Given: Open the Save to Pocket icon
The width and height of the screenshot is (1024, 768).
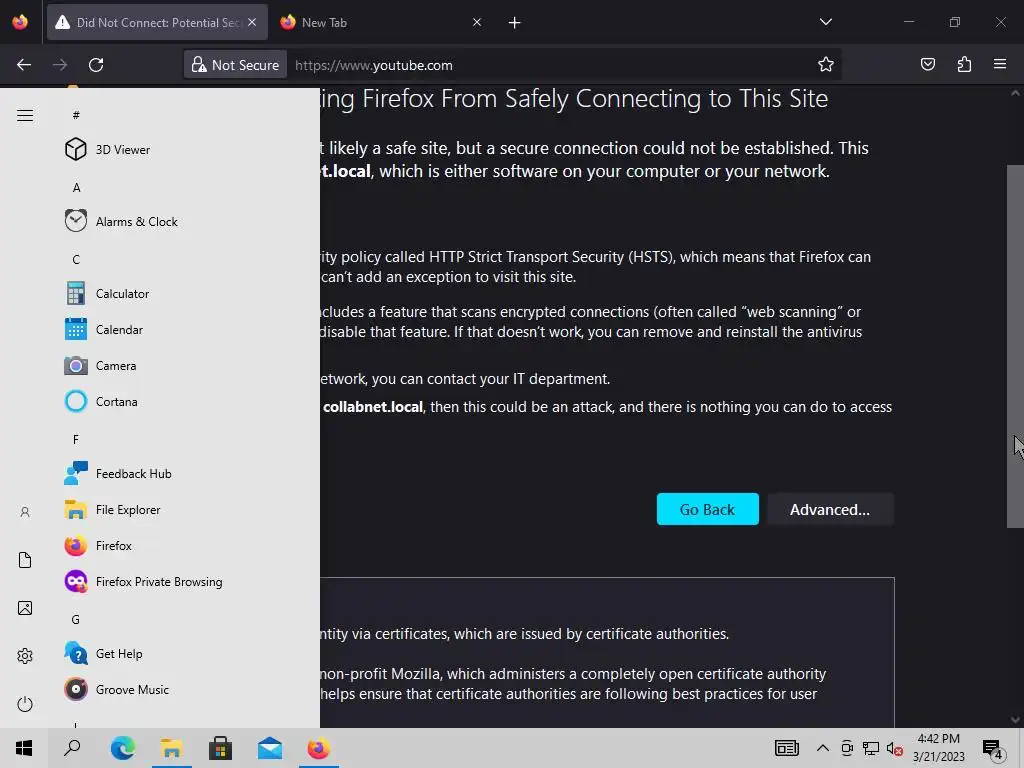Looking at the screenshot, I should coord(927,65).
